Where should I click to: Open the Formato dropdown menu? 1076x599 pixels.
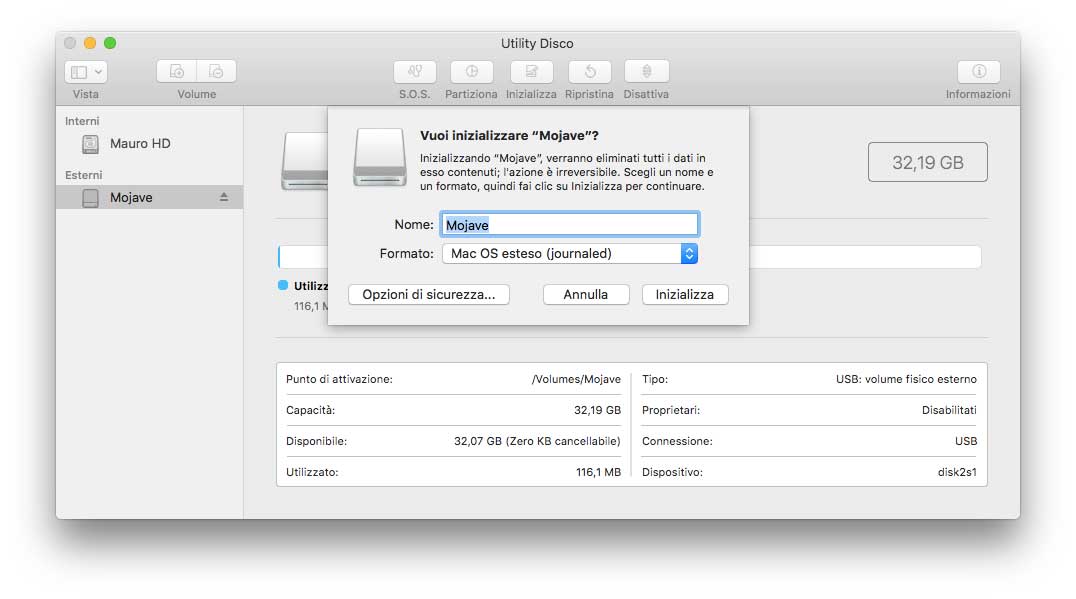570,254
